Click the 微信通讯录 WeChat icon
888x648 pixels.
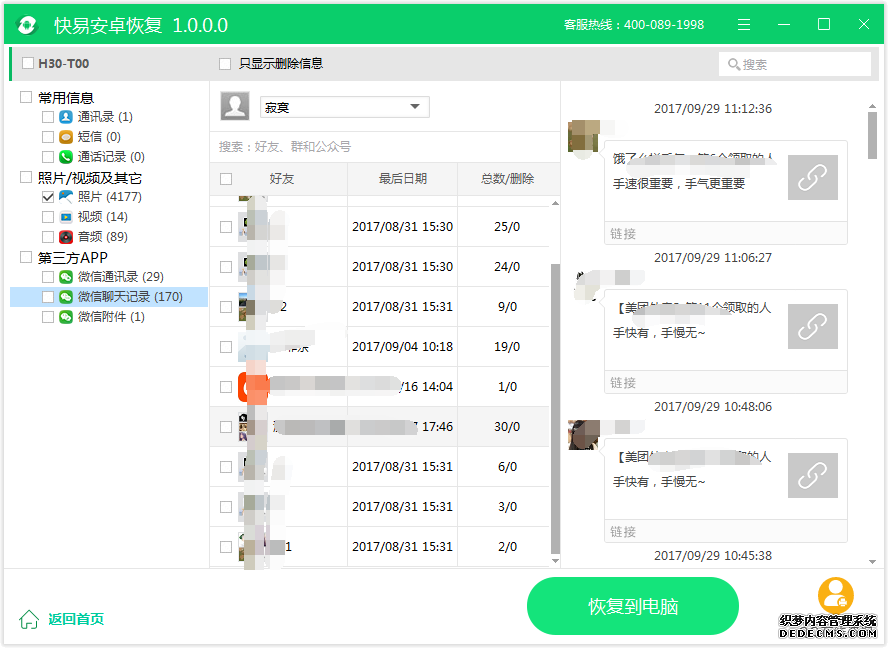coord(66,276)
